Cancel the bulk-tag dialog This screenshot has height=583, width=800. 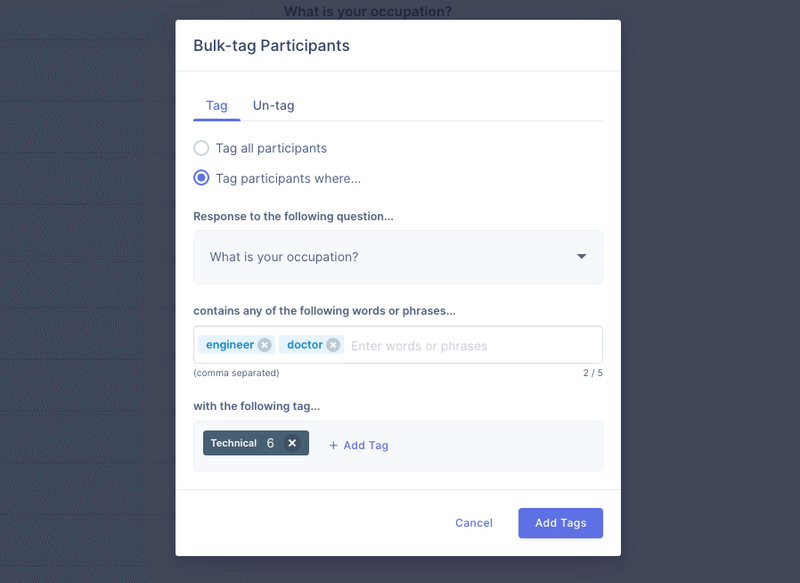(x=474, y=523)
